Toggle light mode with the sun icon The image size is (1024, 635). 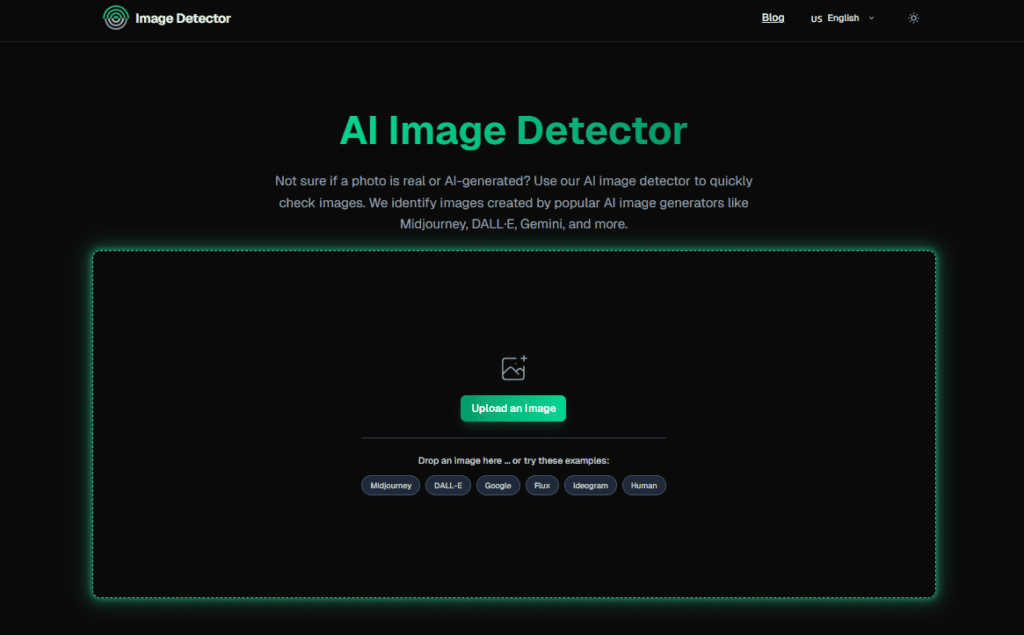pyautogui.click(x=913, y=18)
